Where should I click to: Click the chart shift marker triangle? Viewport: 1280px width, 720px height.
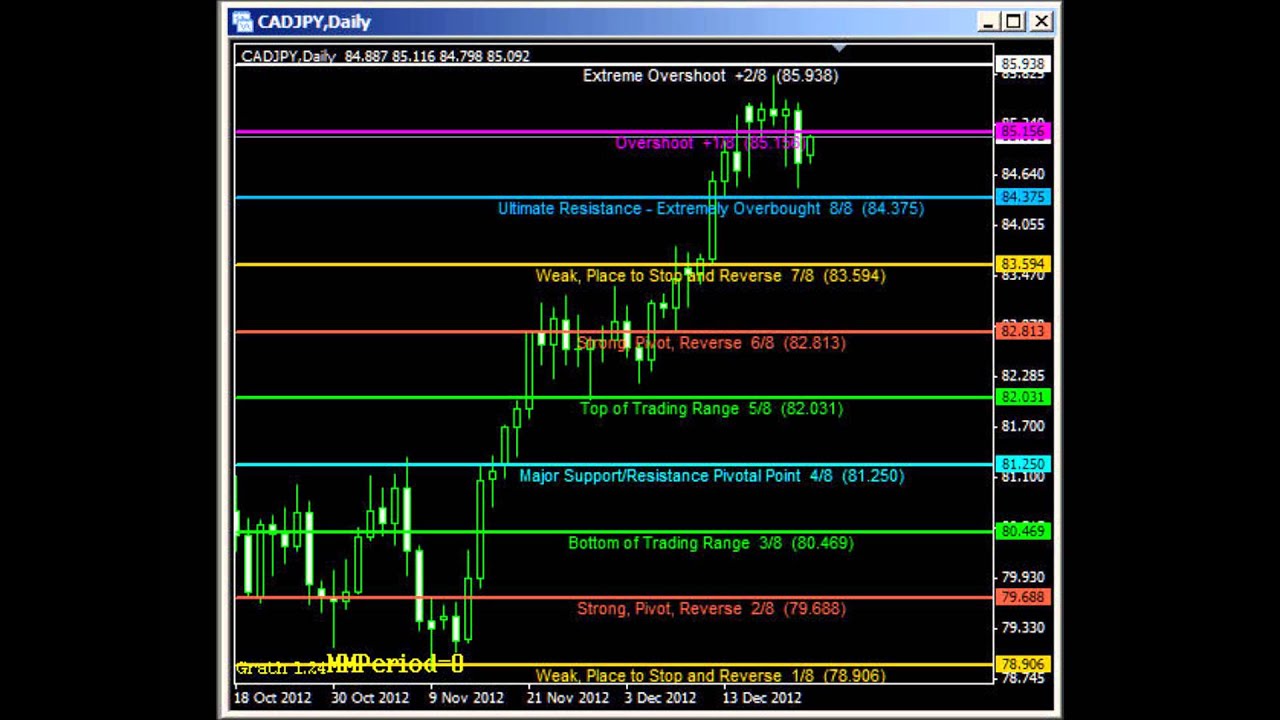coord(839,47)
